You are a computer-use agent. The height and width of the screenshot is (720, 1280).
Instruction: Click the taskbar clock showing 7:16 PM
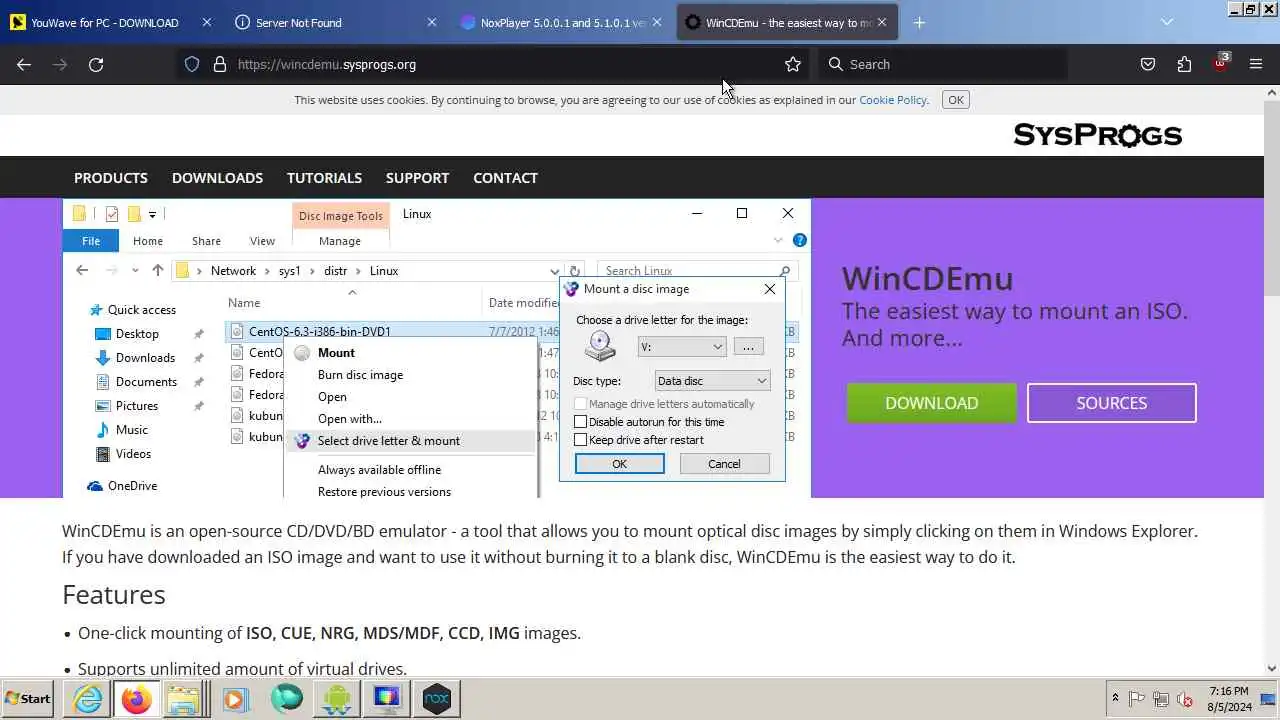pos(1228,698)
